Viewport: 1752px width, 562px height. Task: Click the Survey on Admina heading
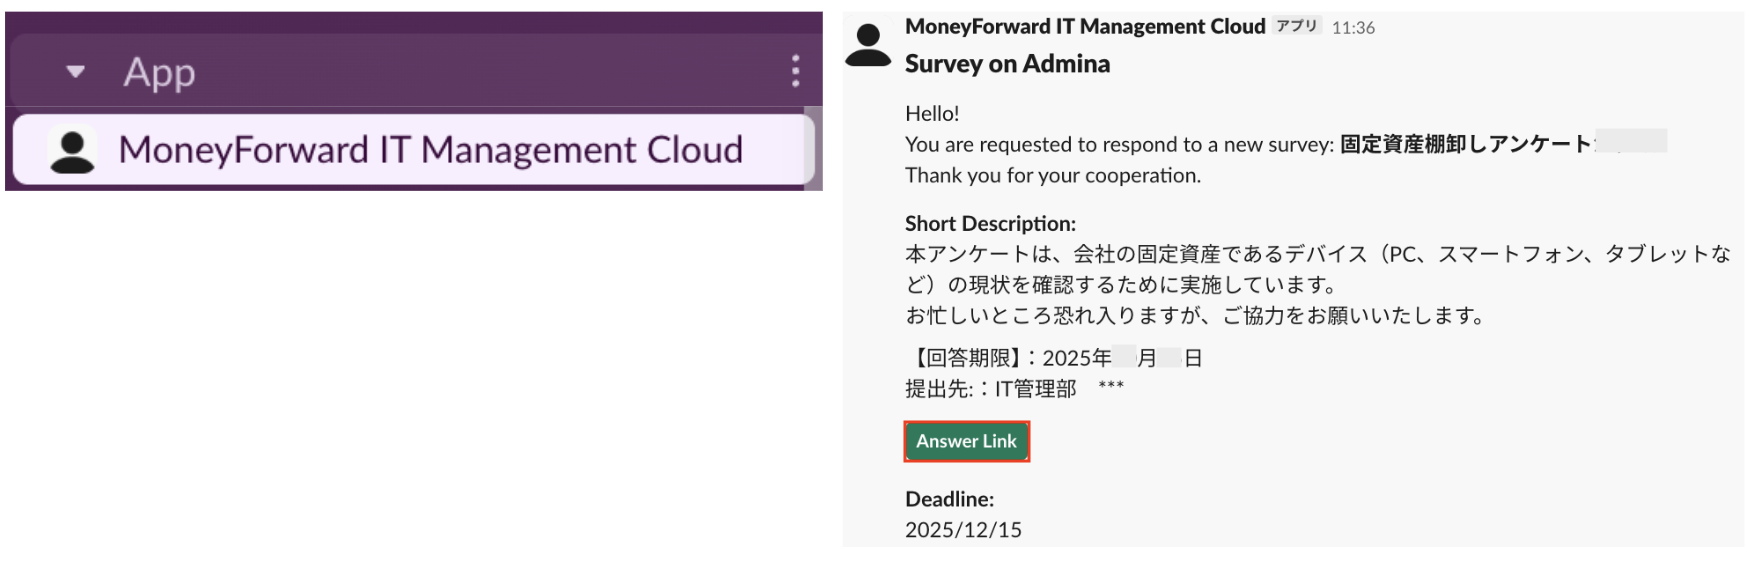[x=1007, y=64]
